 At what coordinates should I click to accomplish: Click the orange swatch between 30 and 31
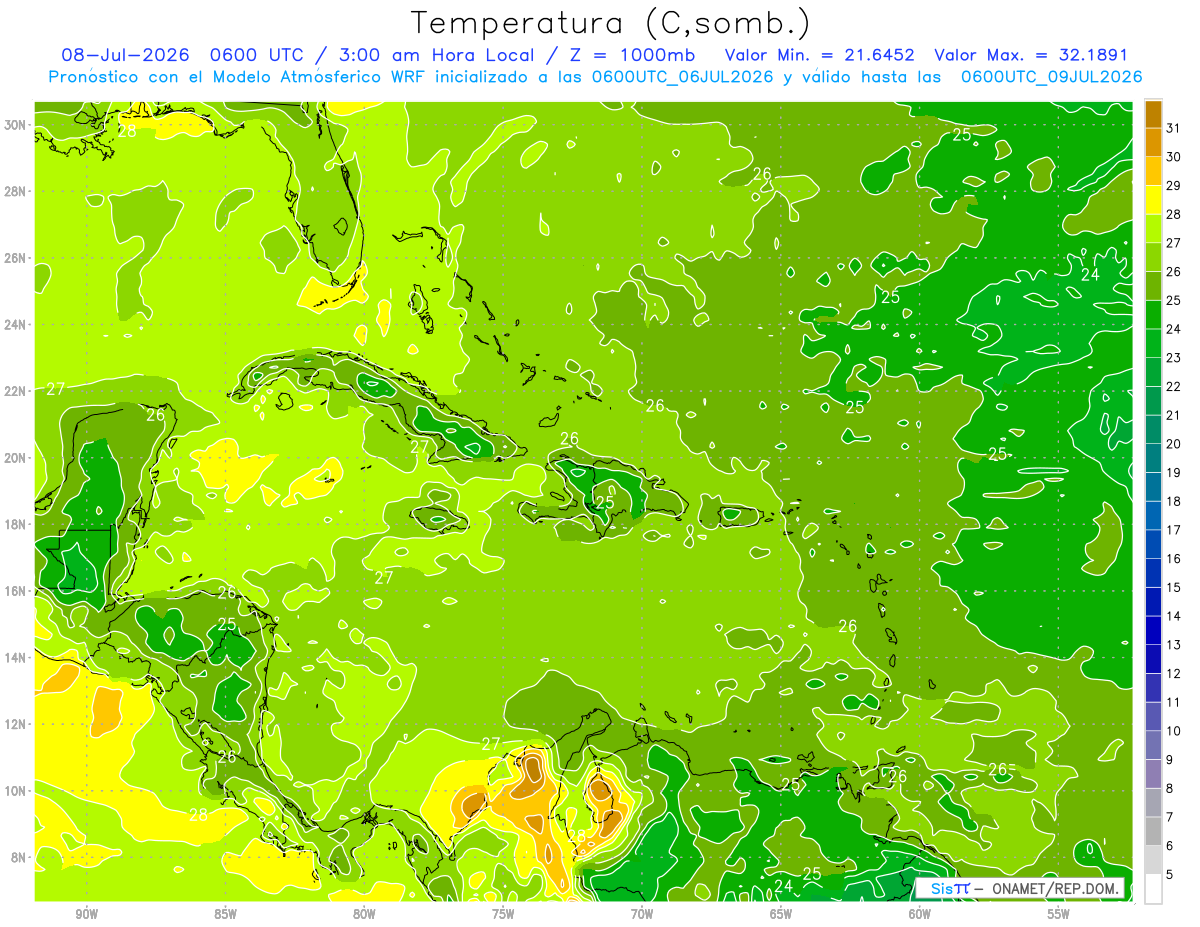coord(1153,143)
